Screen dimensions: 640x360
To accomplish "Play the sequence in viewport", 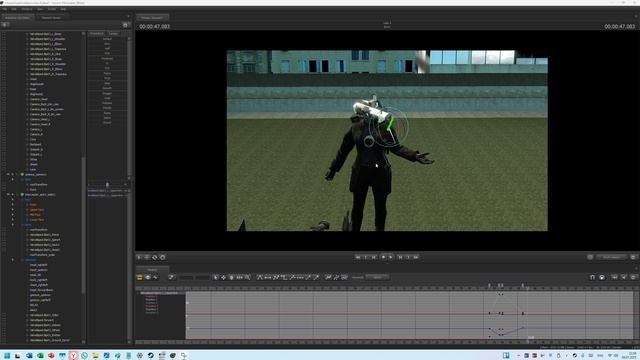I will 391,257.
